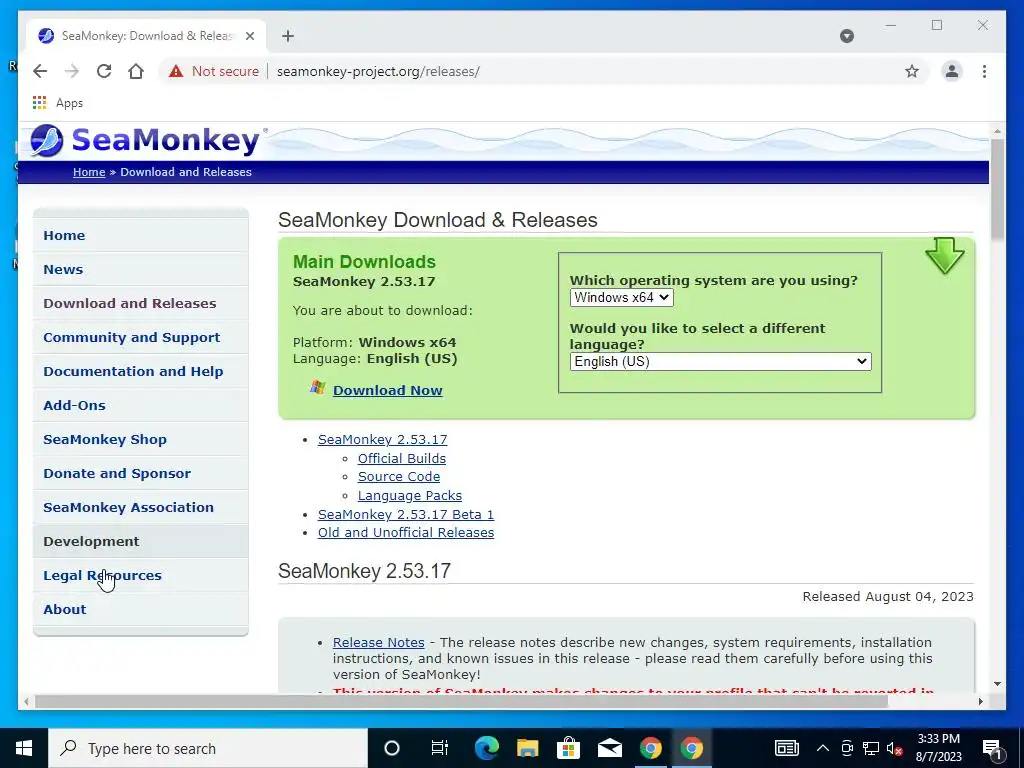1024x768 pixels.
Task: Open the Apps bookmarks shortcut
Action: pyautogui.click(x=57, y=103)
